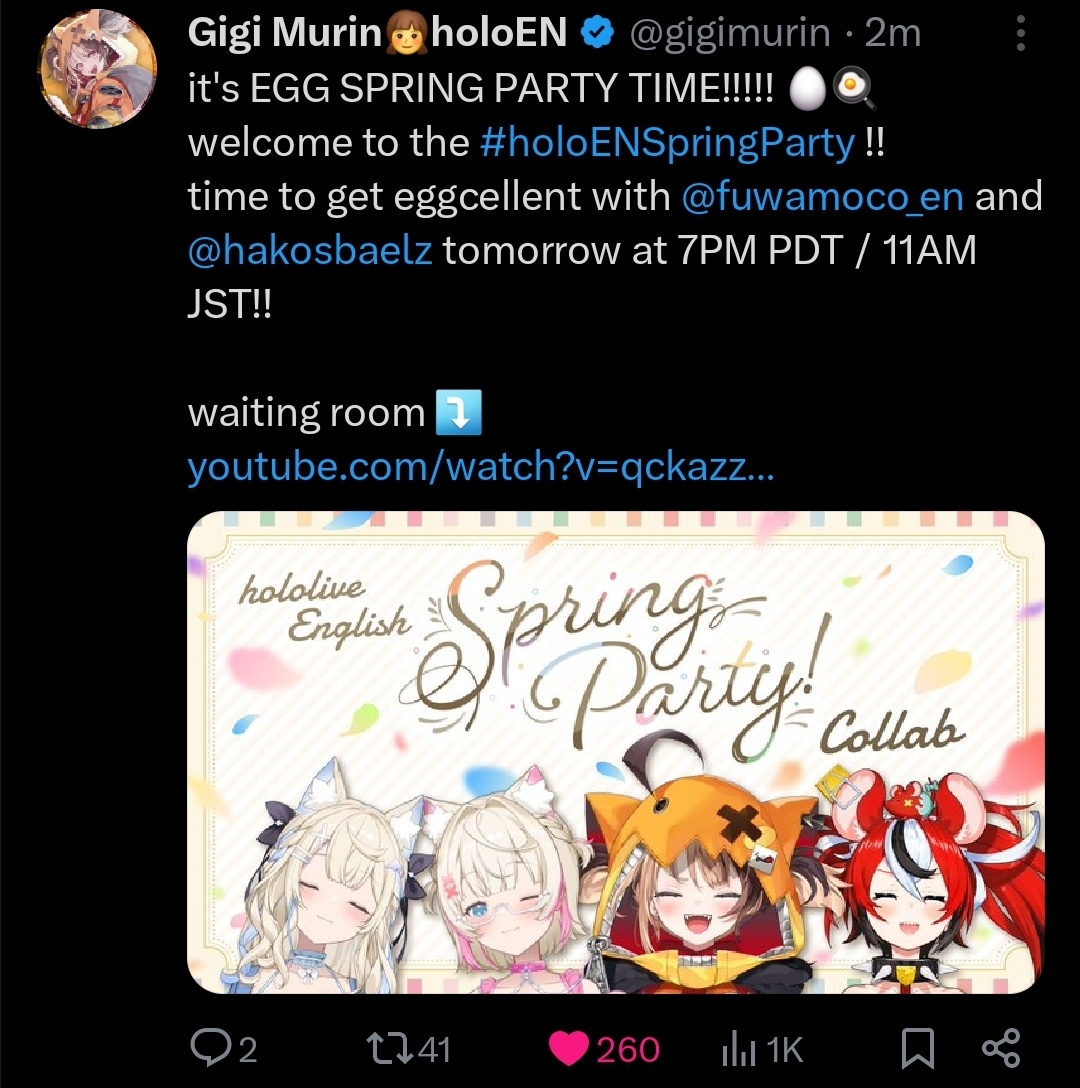Click the tweet text body to expand
This screenshot has width=1080, height=1088.
pyautogui.click(x=615, y=196)
